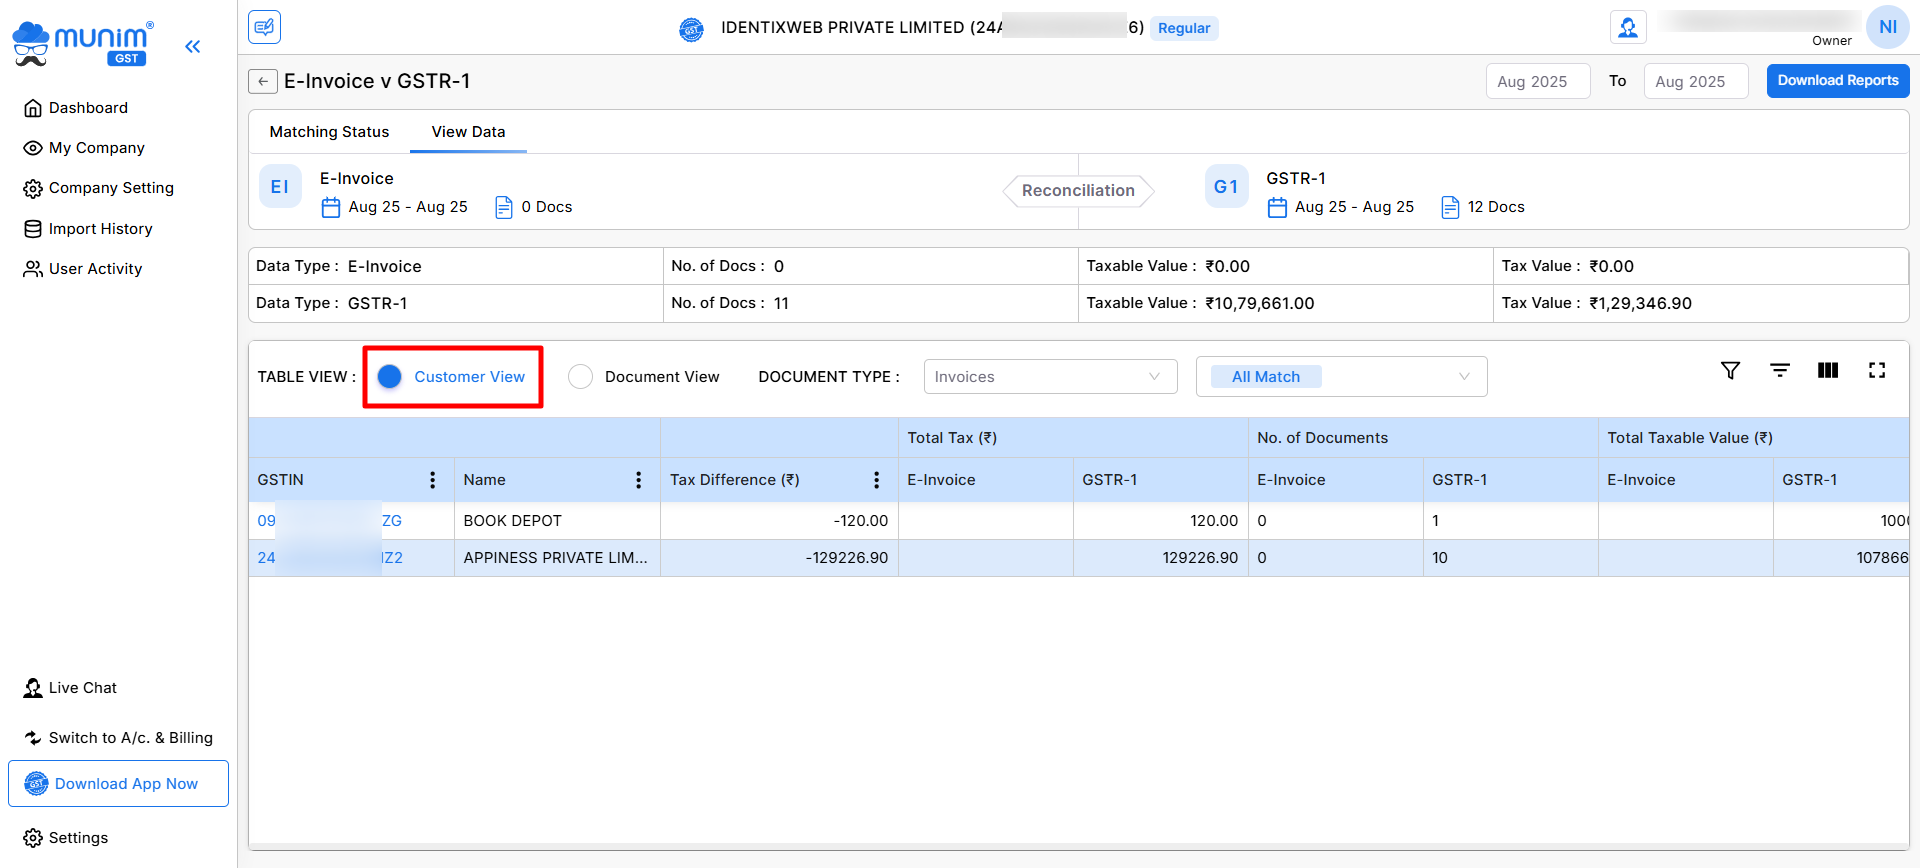
Task: Click the Munim GST logo
Action: tap(83, 44)
